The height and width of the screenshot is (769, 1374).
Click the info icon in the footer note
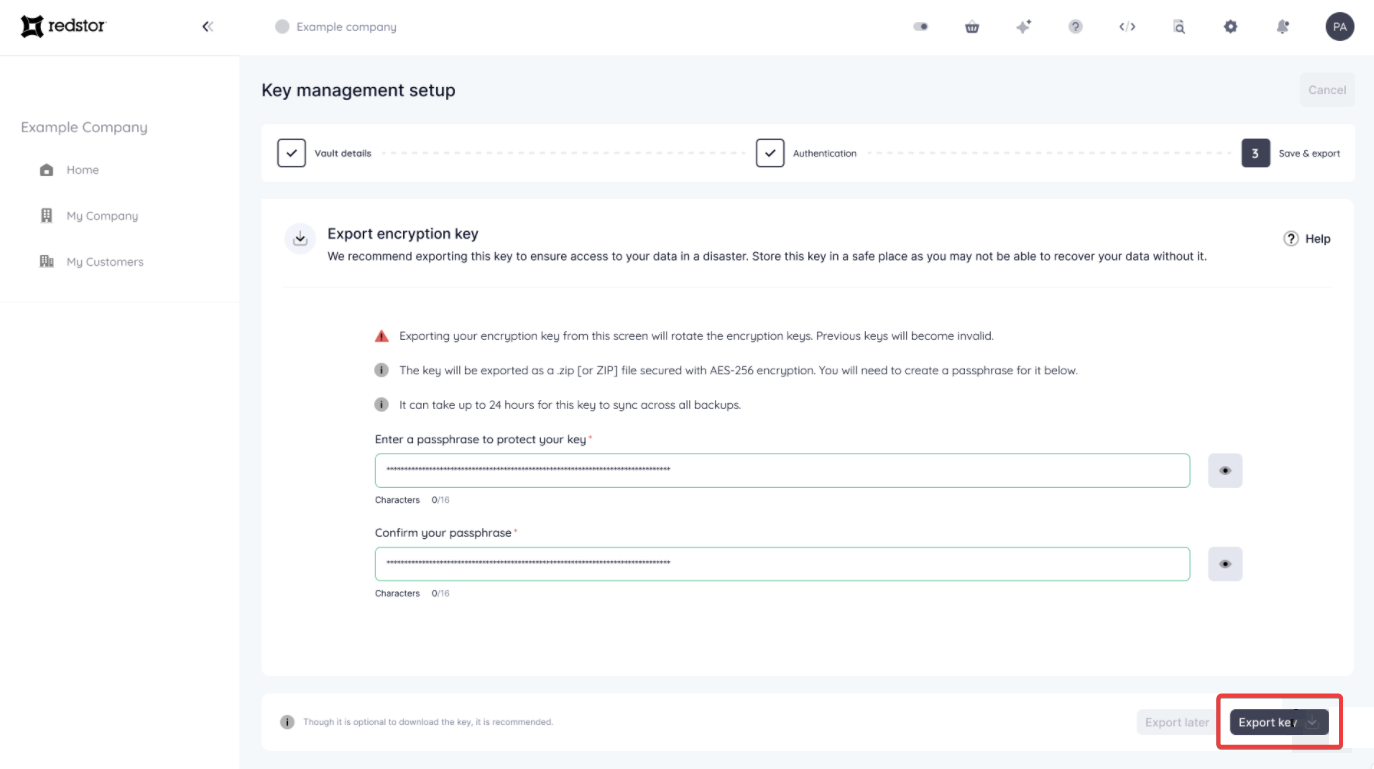click(287, 722)
